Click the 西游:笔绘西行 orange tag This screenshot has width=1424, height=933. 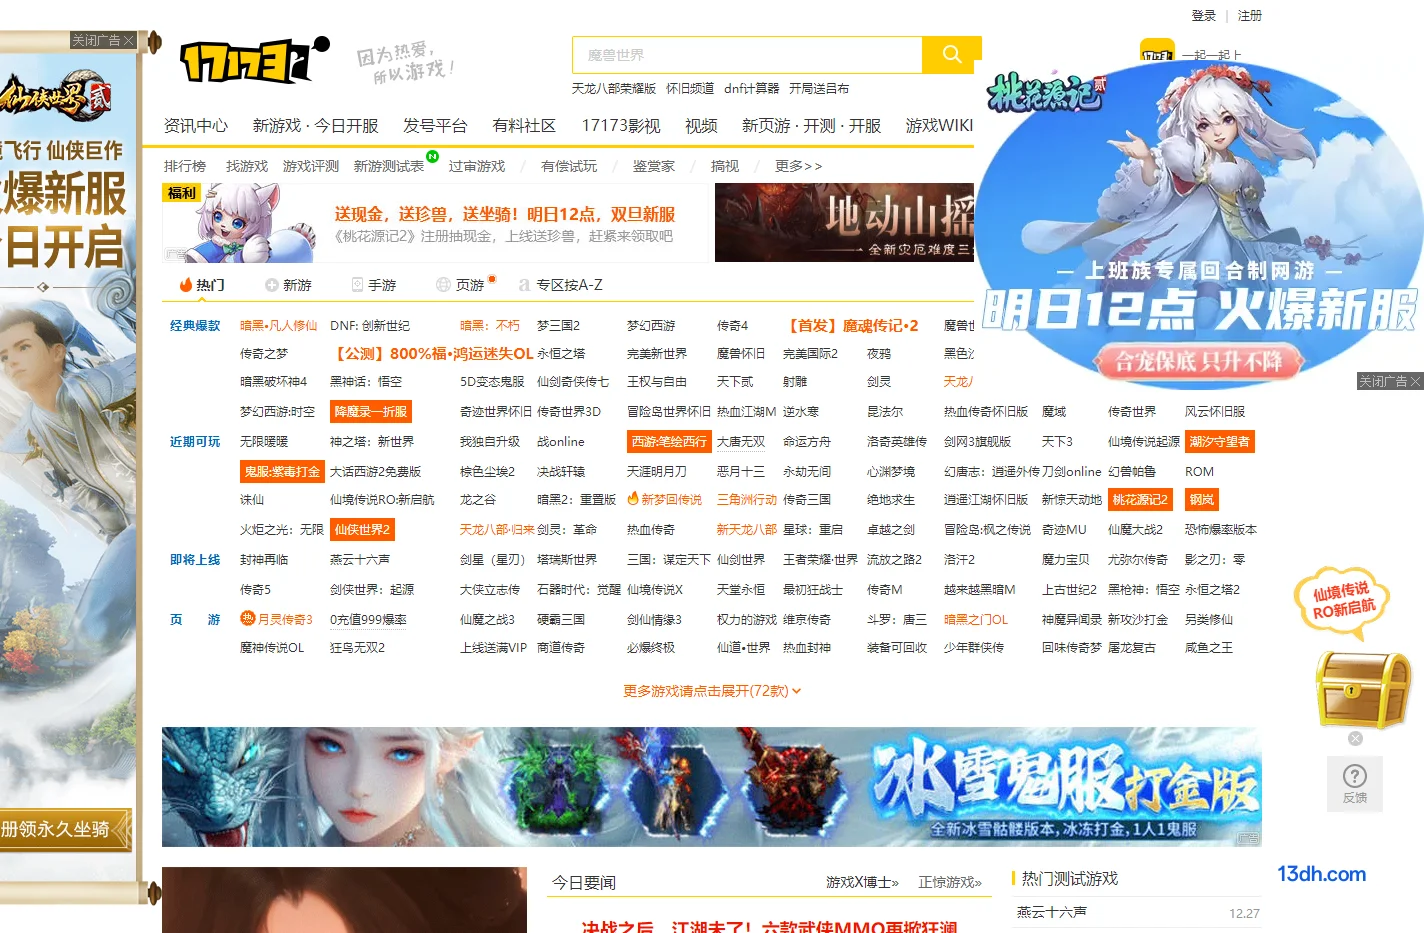669,442
